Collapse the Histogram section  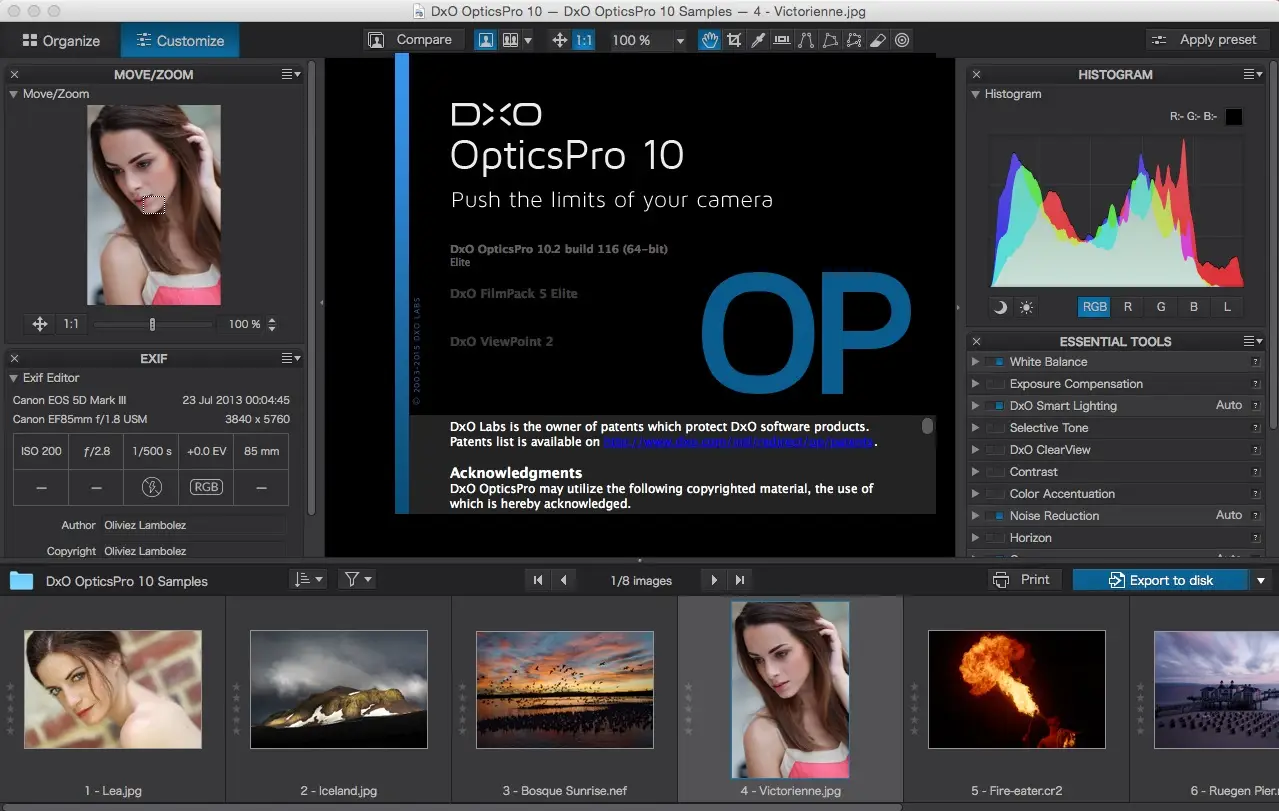[976, 94]
